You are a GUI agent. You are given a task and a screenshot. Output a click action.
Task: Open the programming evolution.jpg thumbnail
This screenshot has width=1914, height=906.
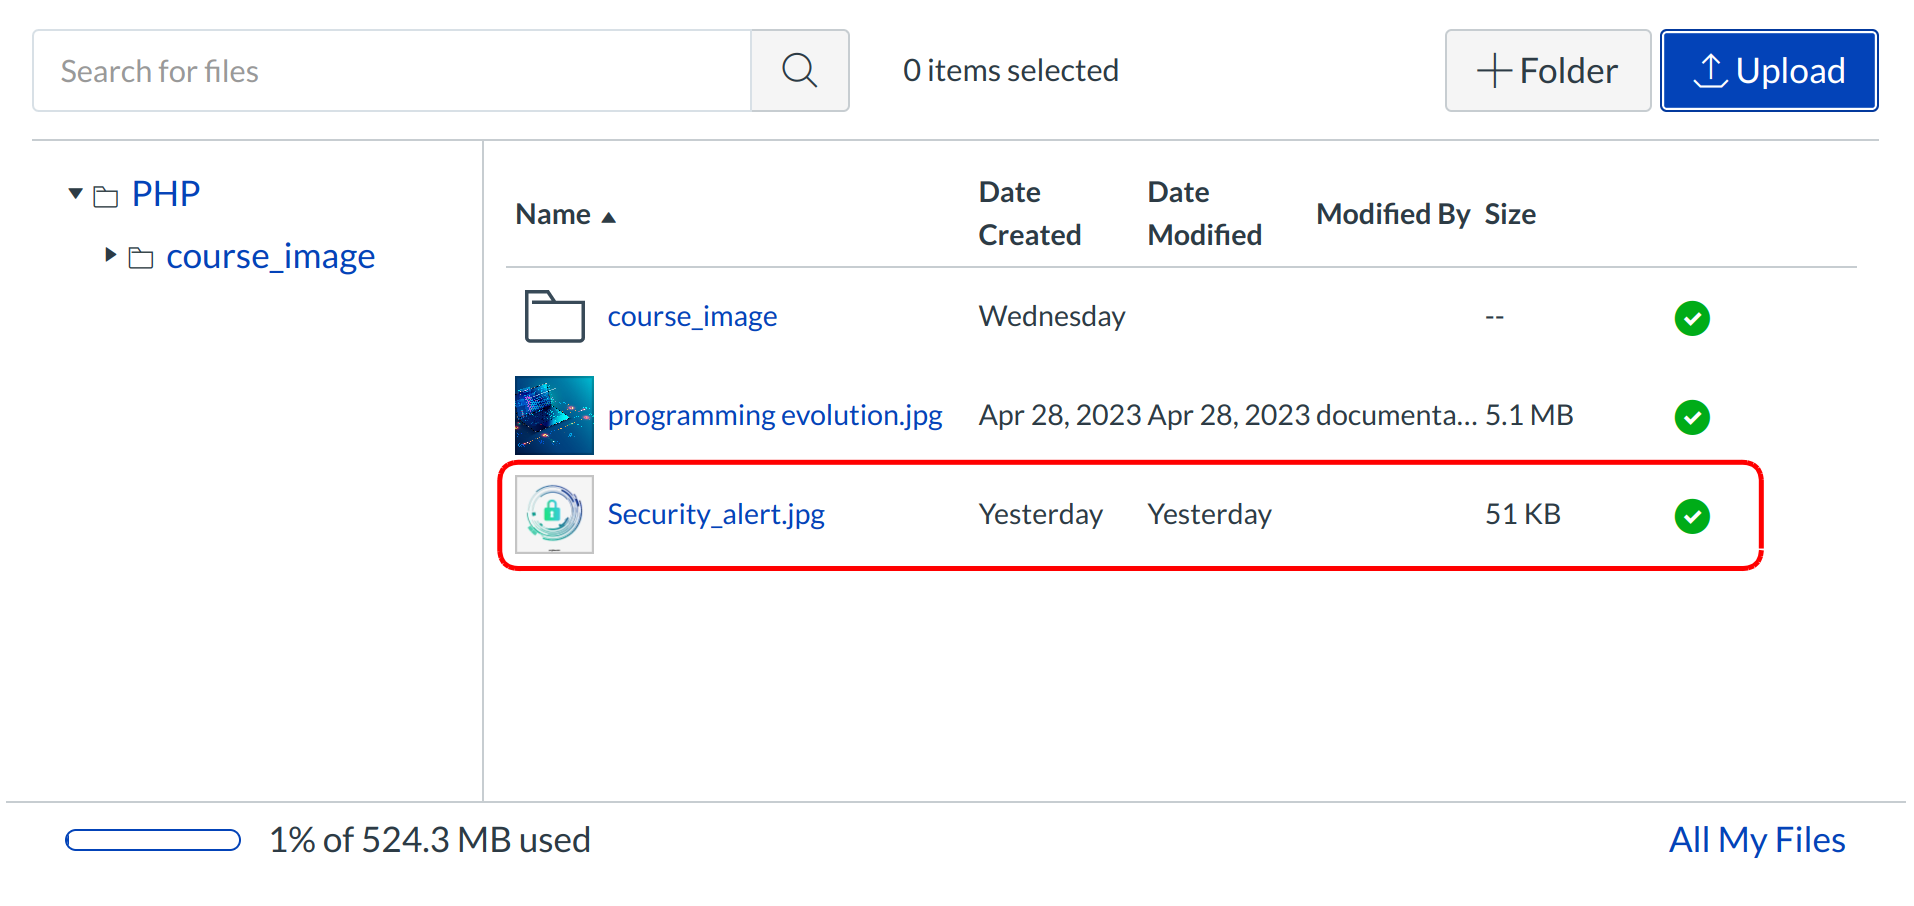point(554,416)
